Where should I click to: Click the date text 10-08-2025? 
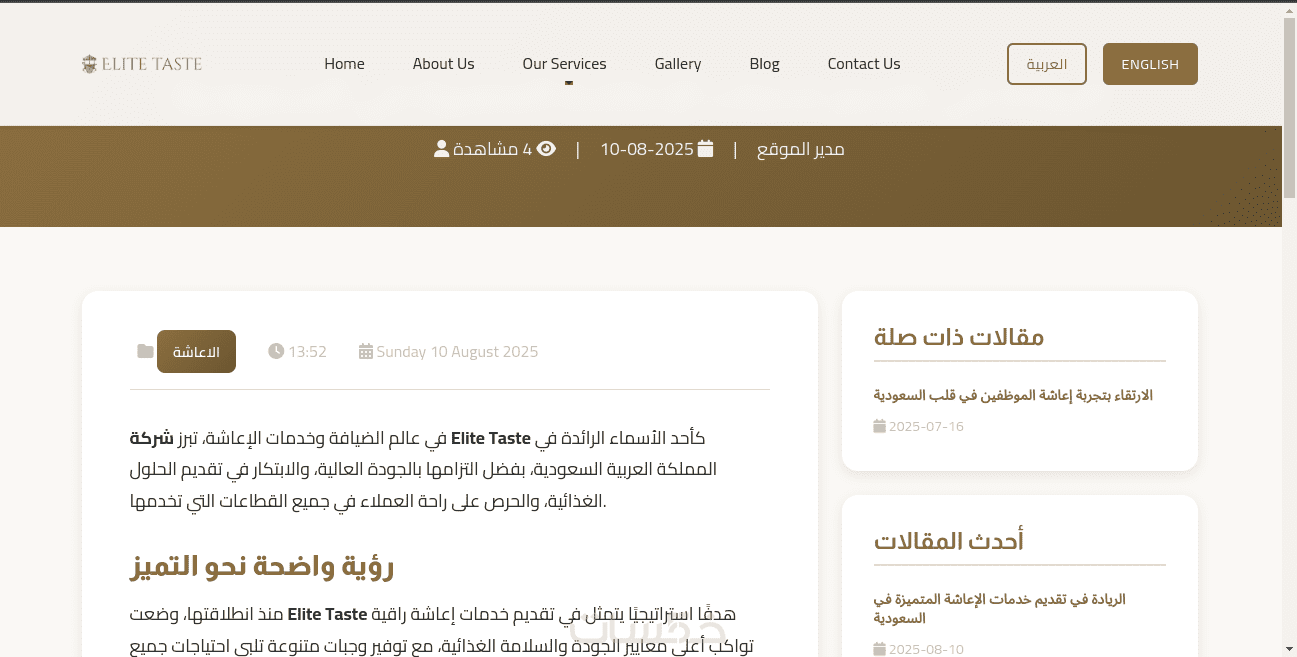[x=647, y=149]
